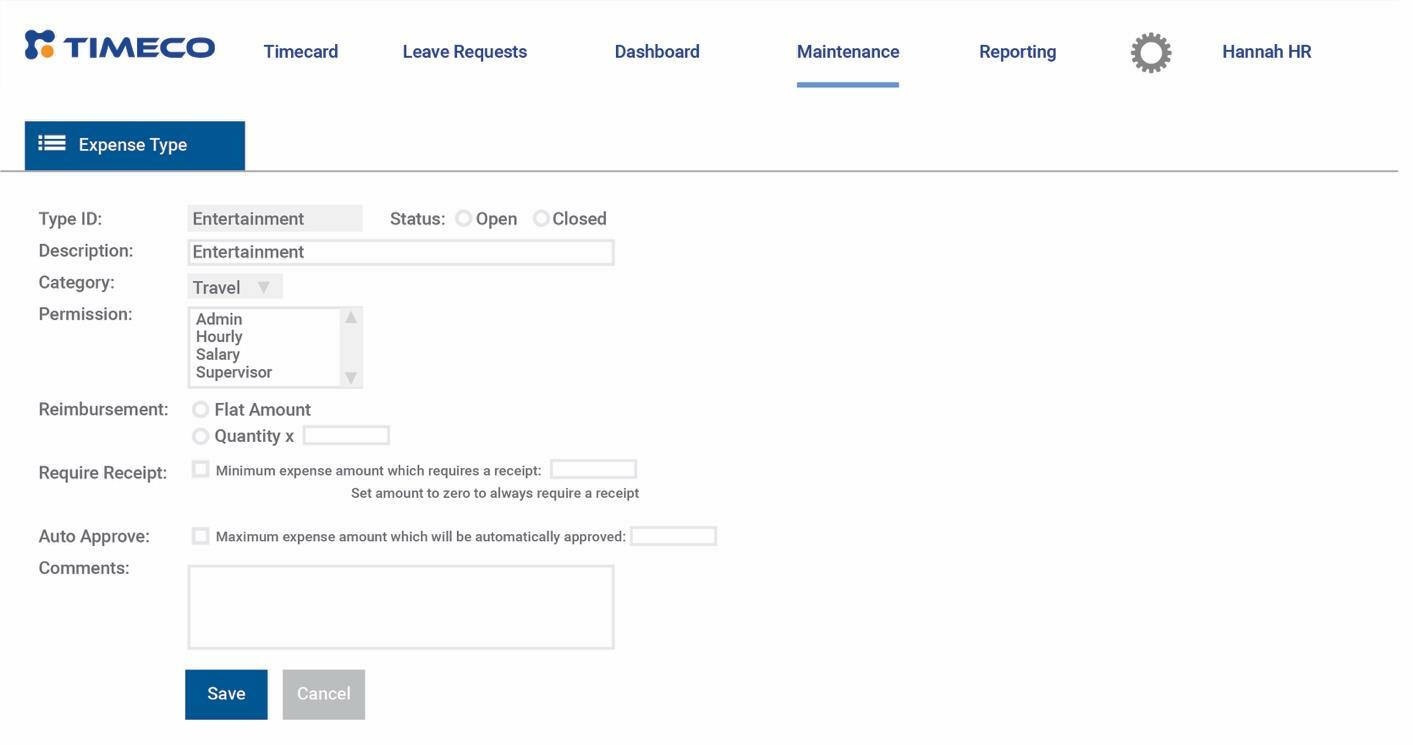Save the Entertainment expense type
Image resolution: width=1413 pixels, height=745 pixels.
[225, 692]
